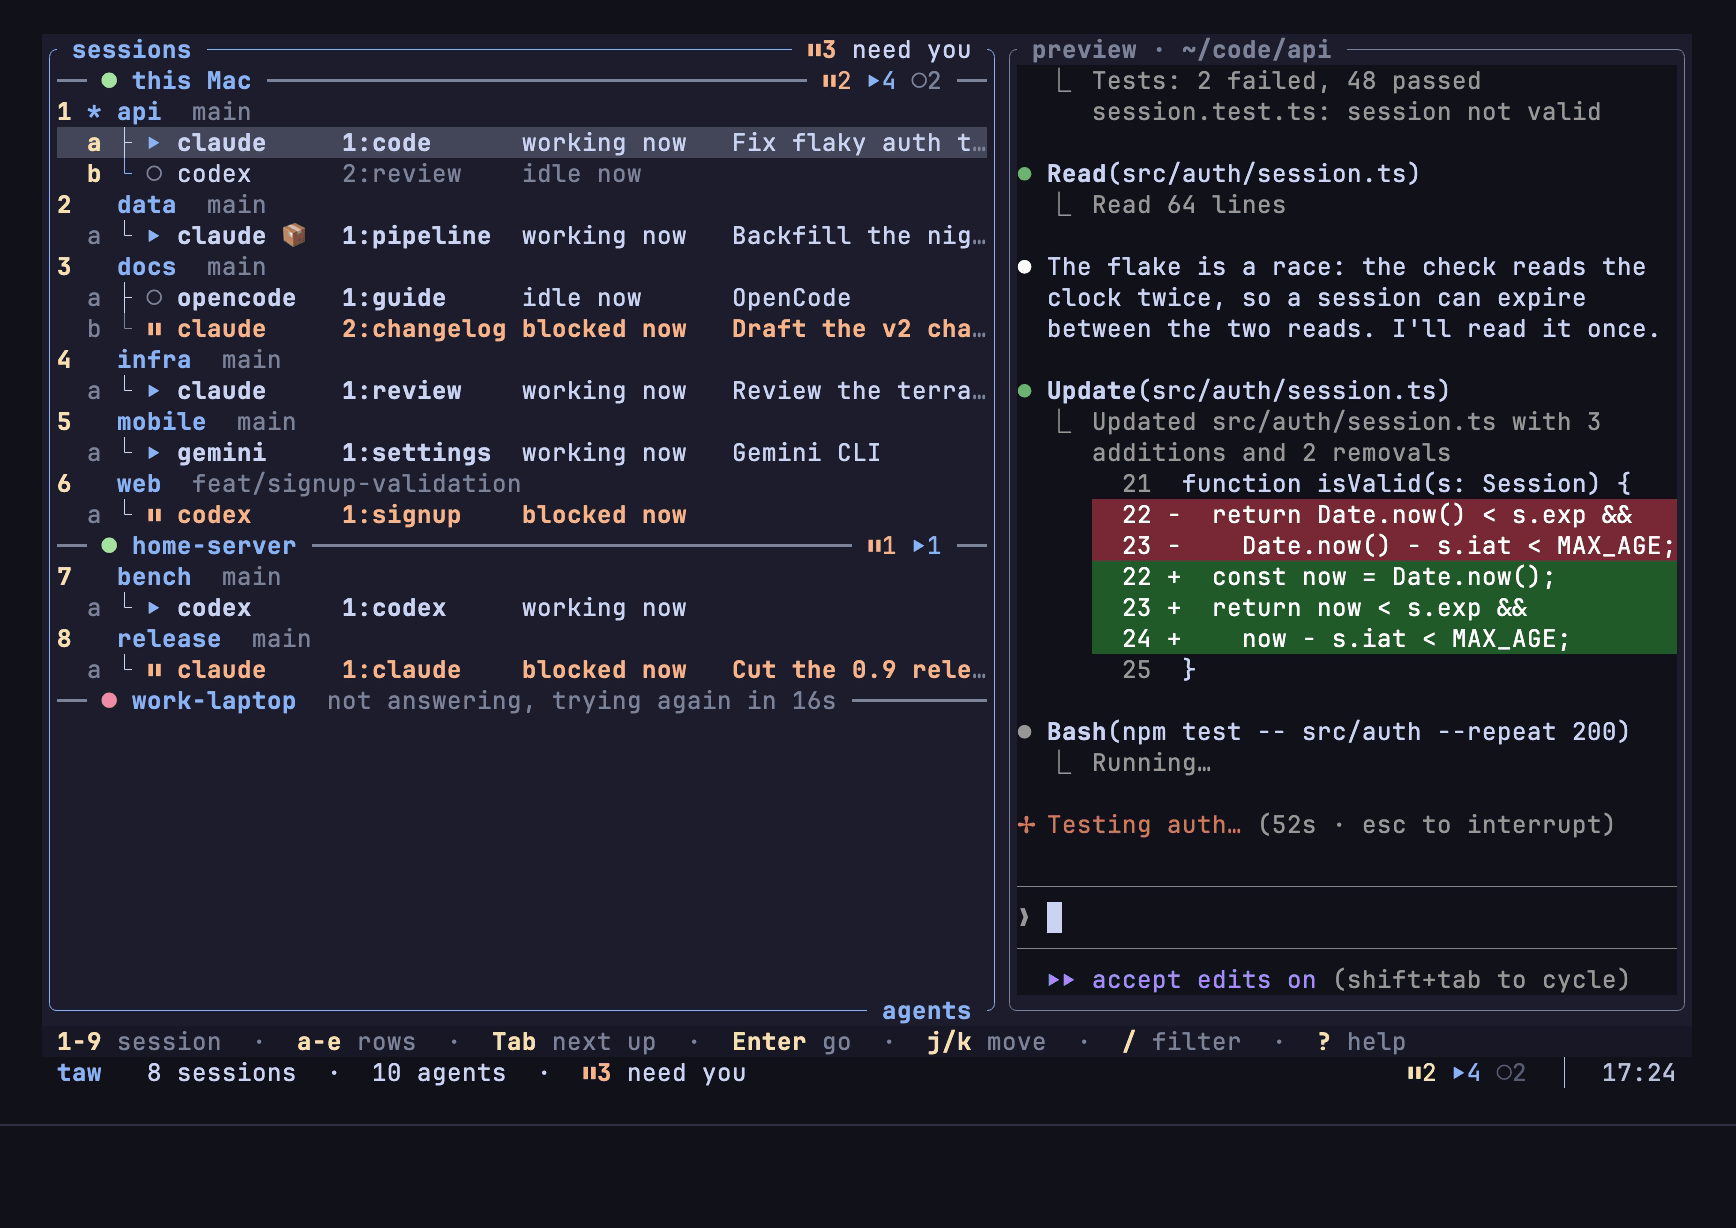Click the Update(src/auth/session.ts) tool entry
The image size is (1736, 1228).
1248,391
